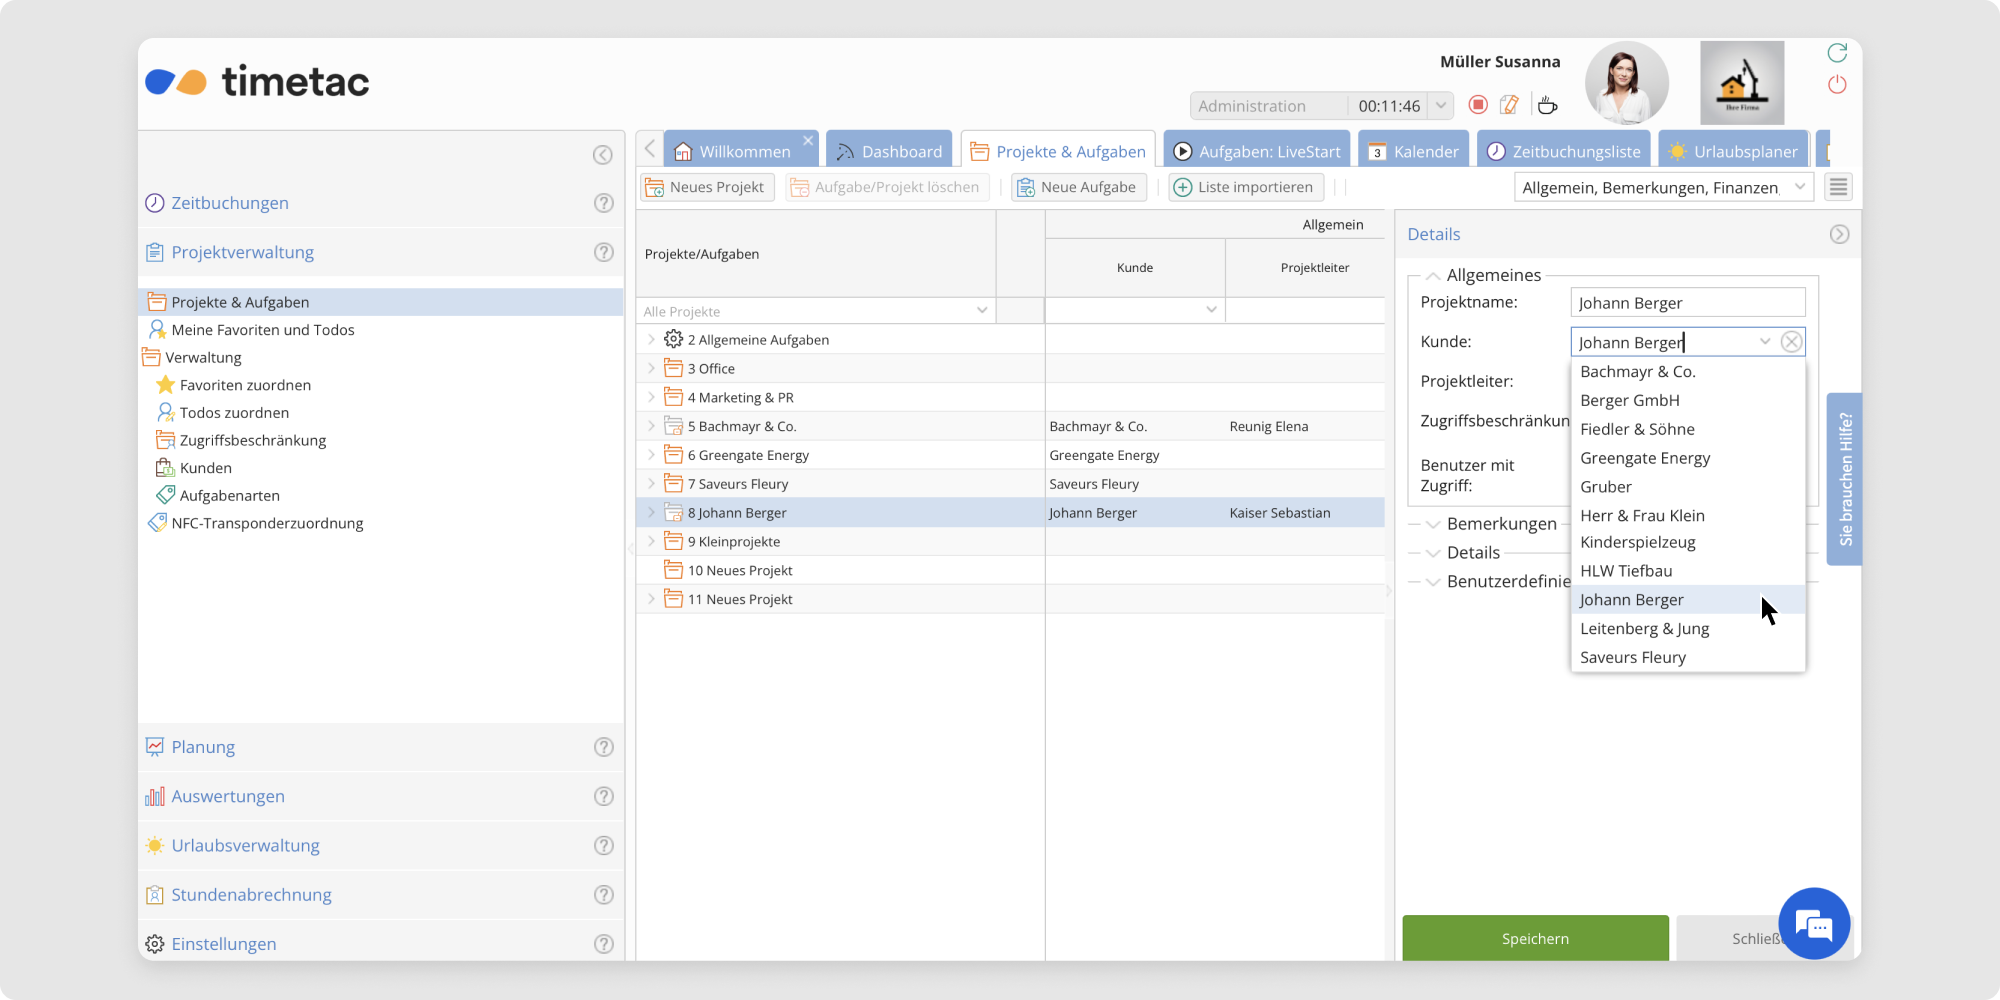Click the coffee cup break icon
The image size is (2000, 1000).
[1547, 105]
